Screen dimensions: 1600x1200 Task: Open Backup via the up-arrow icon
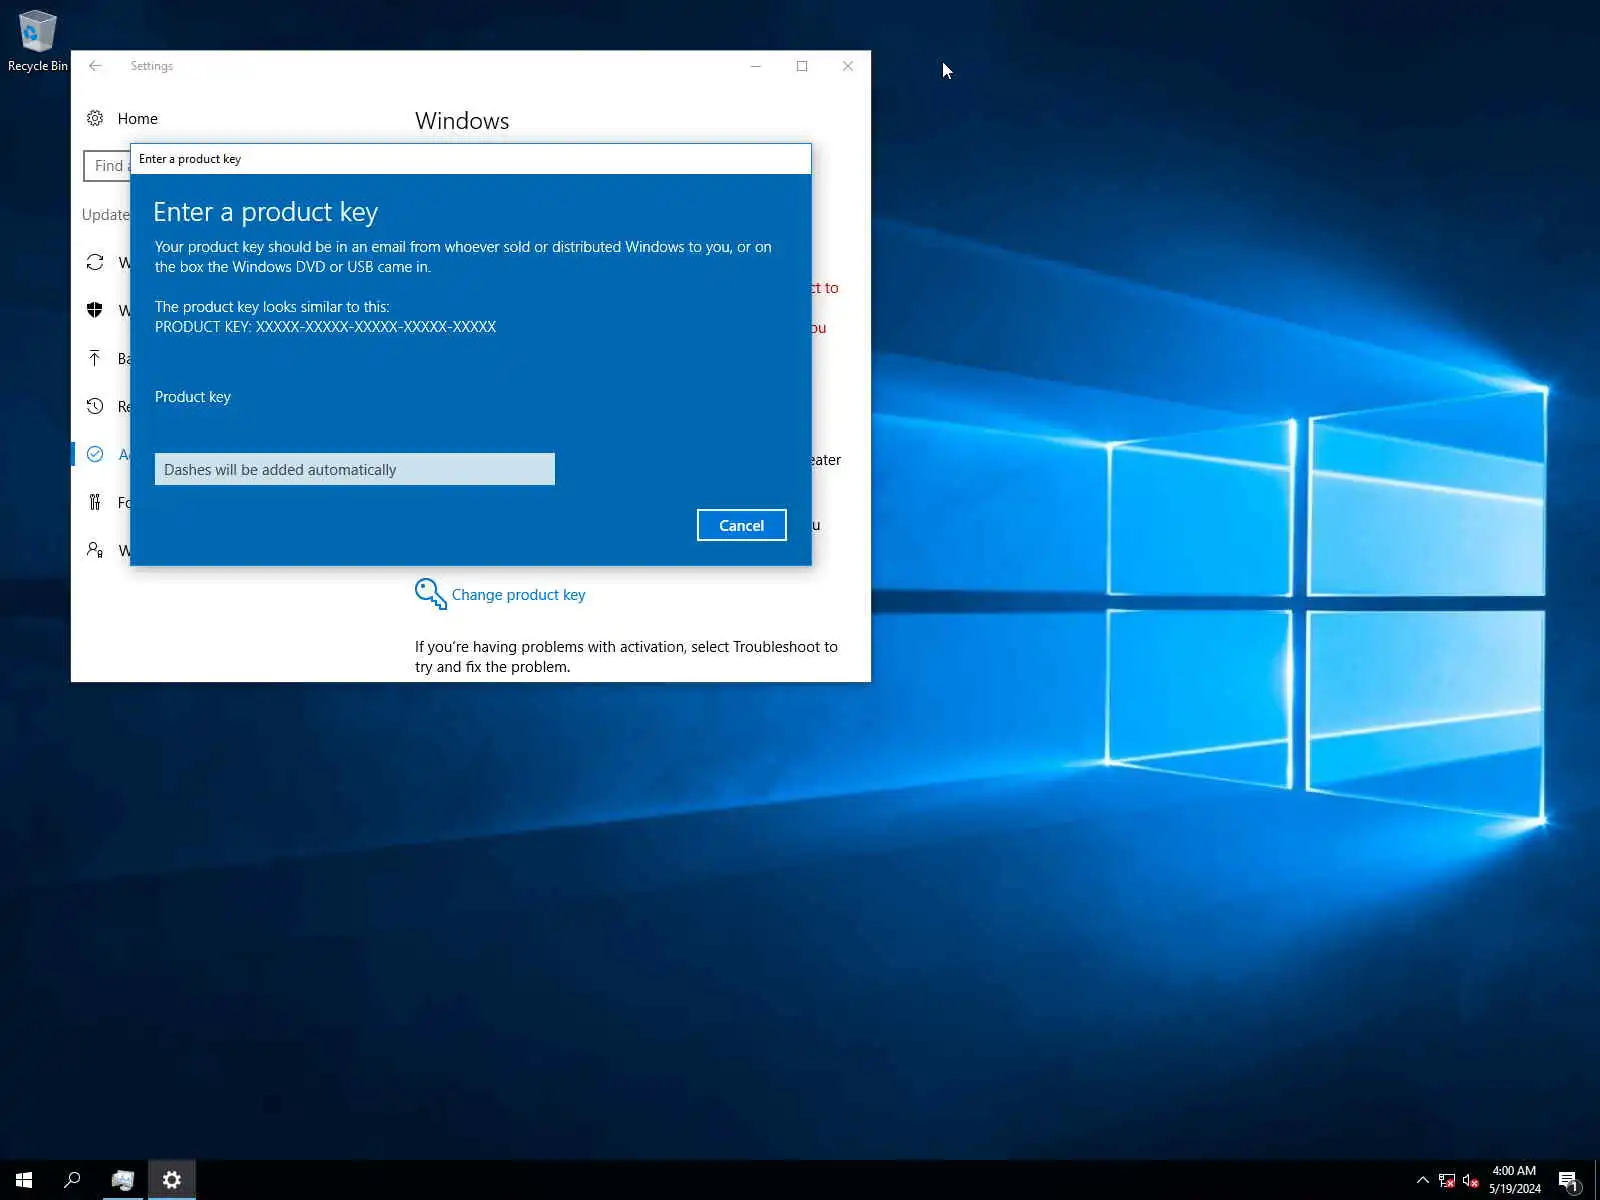tap(95, 358)
